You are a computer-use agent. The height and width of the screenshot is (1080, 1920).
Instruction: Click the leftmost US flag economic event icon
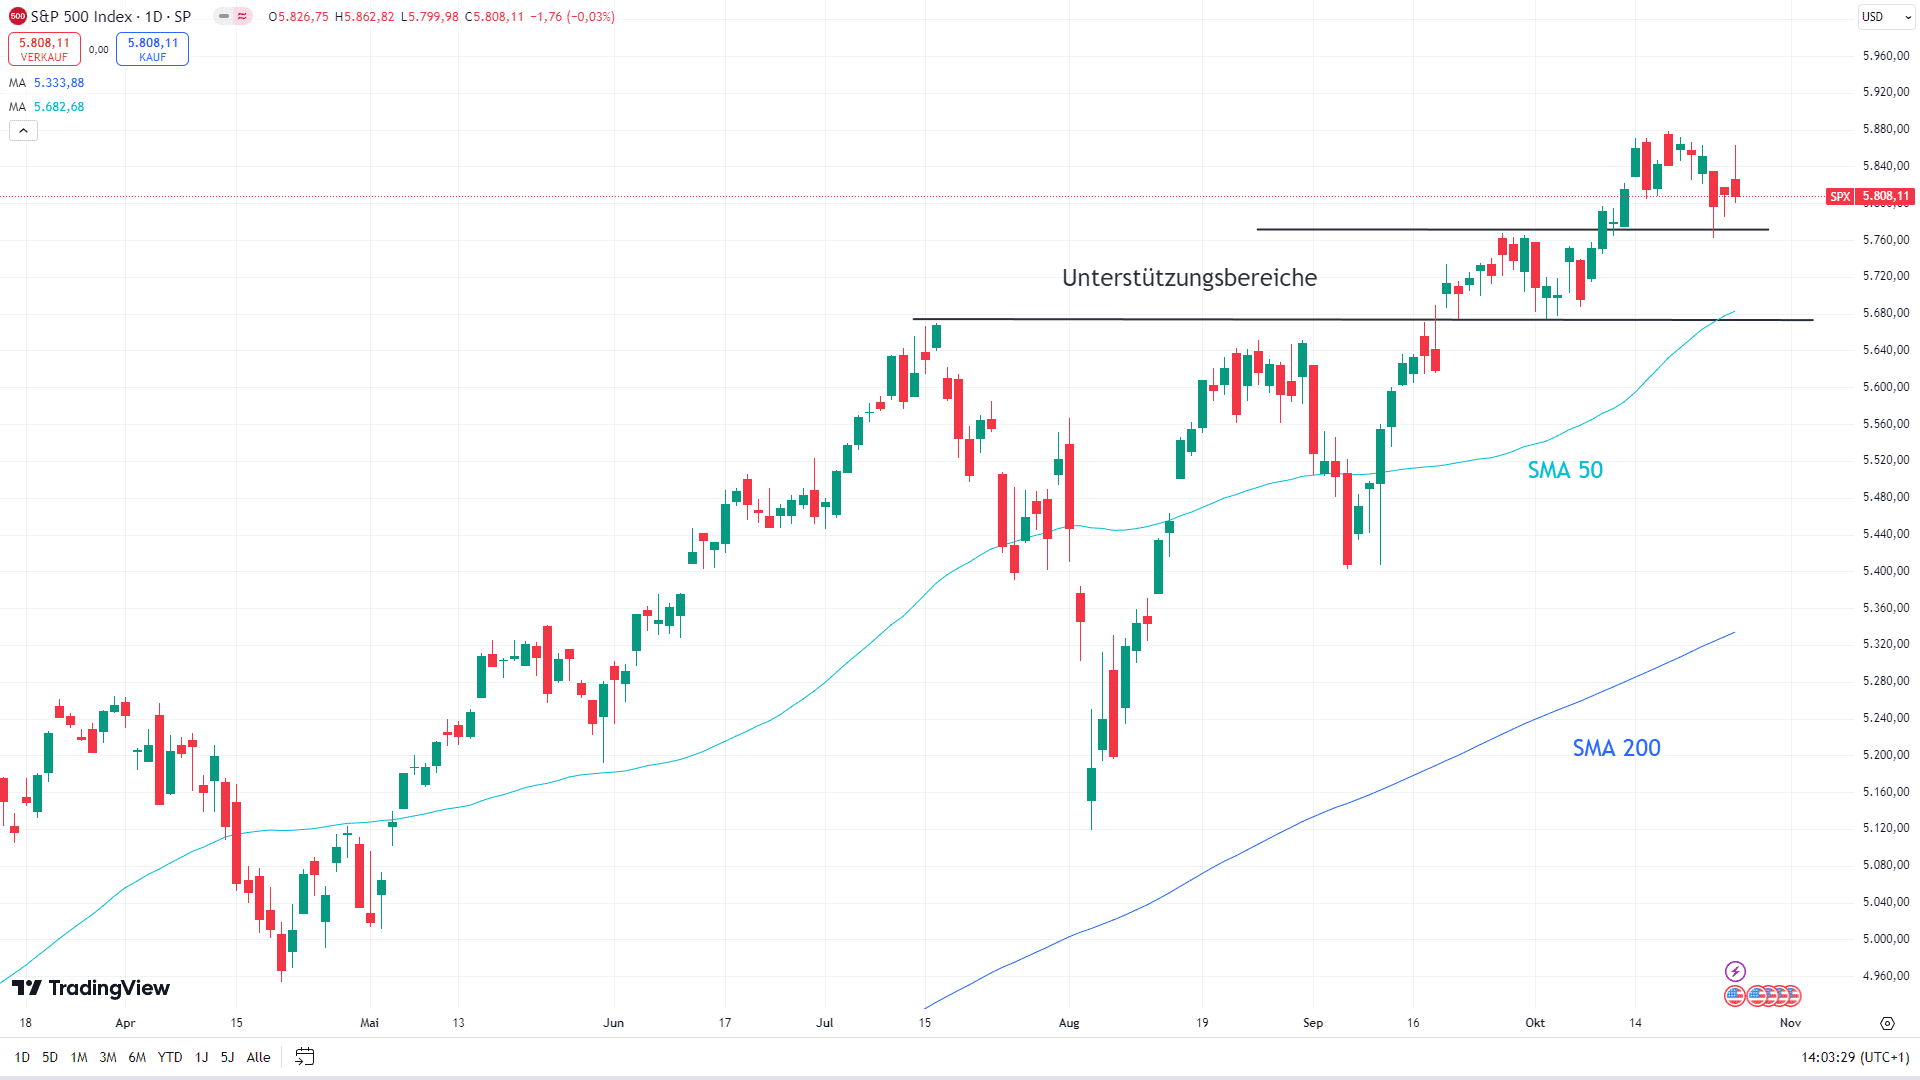[x=1735, y=995]
